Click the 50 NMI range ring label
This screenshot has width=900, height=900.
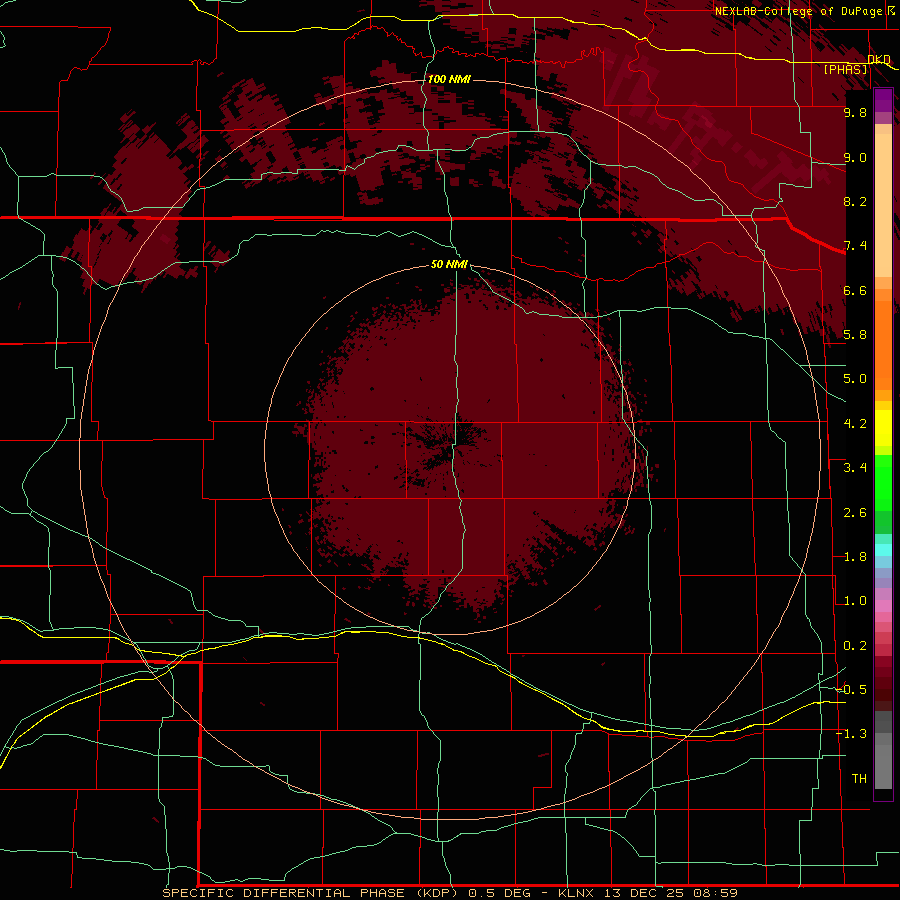[449, 264]
